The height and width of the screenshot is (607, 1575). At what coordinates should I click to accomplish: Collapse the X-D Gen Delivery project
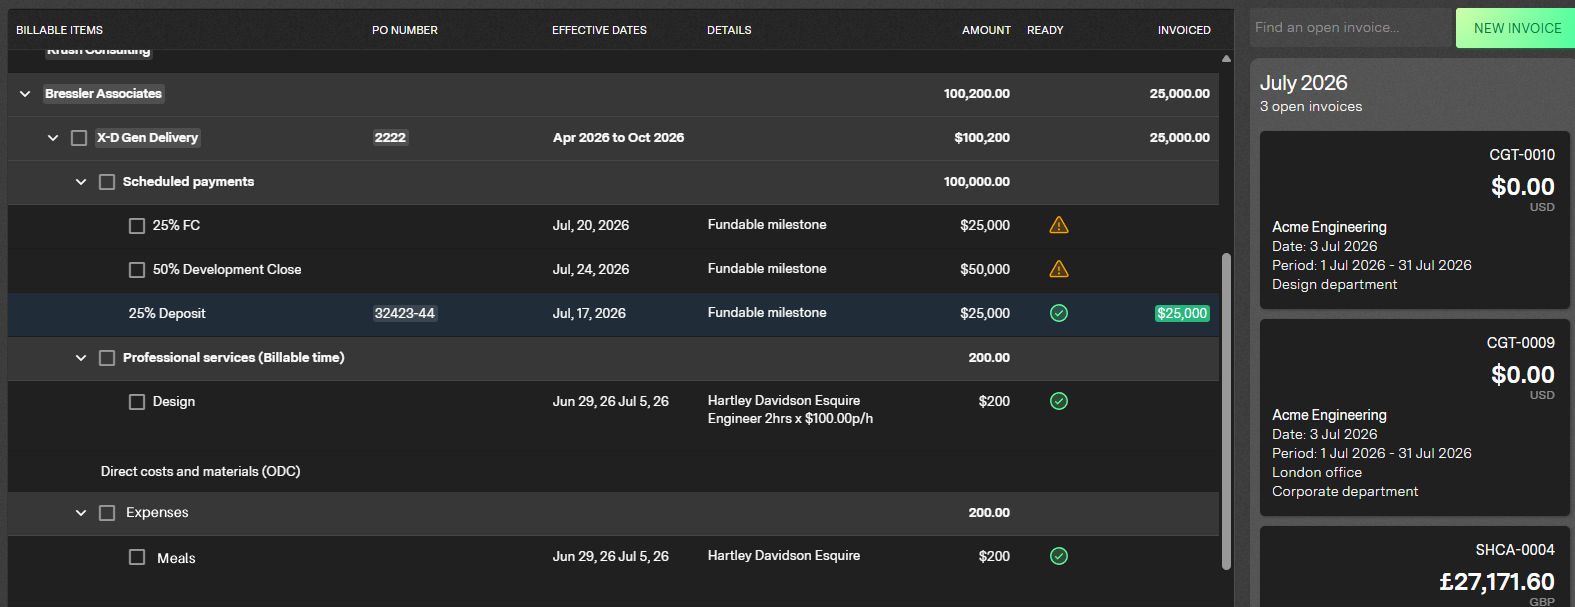tap(53, 138)
